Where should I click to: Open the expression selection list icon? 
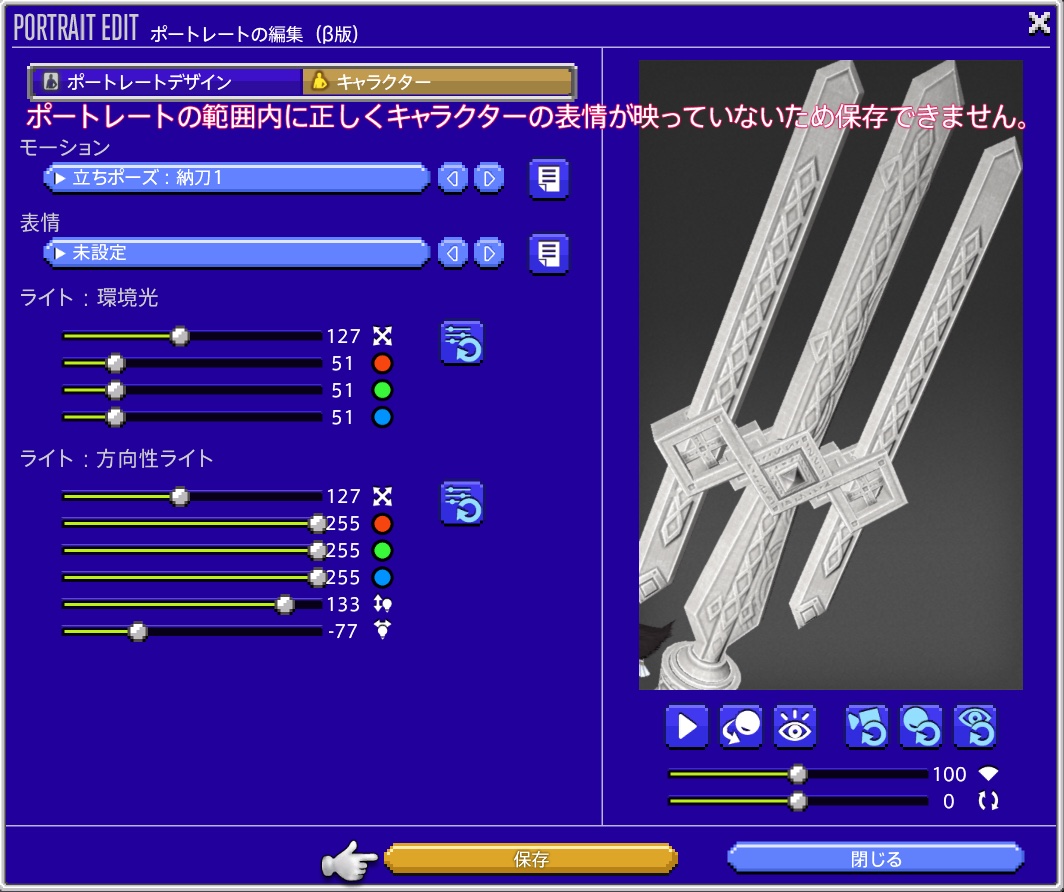(548, 253)
